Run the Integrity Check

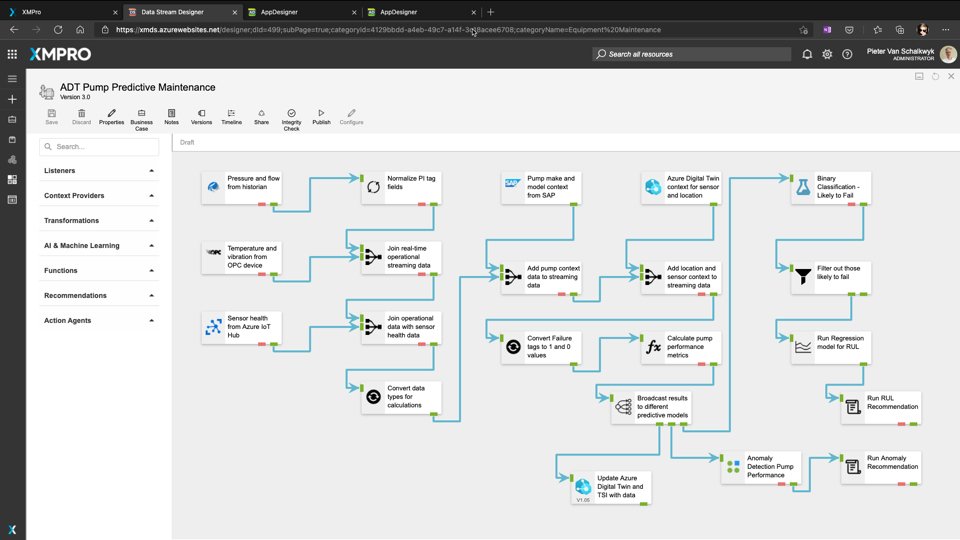(x=291, y=117)
